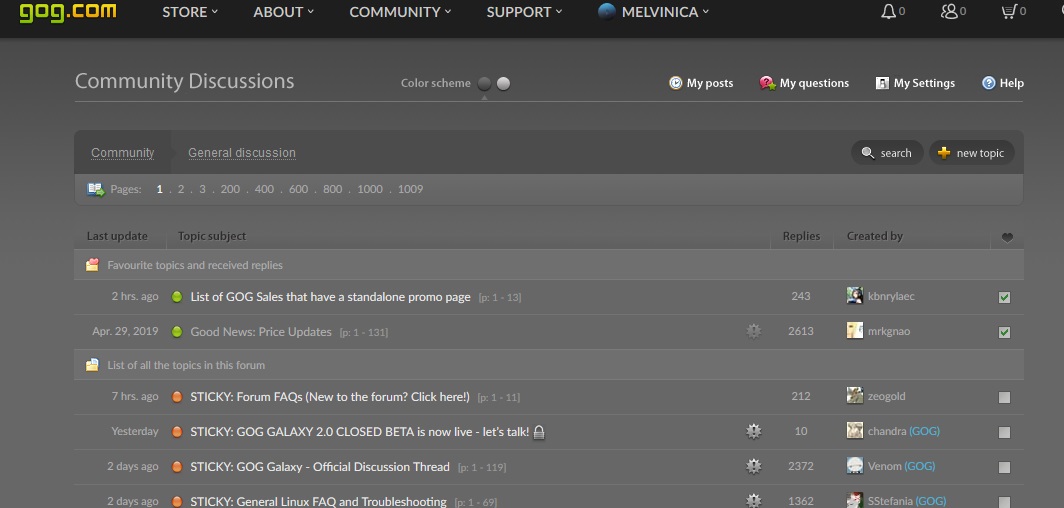Click gear badge on Official Discussion Thread row
Image resolution: width=1064 pixels, height=508 pixels.
[753, 466]
